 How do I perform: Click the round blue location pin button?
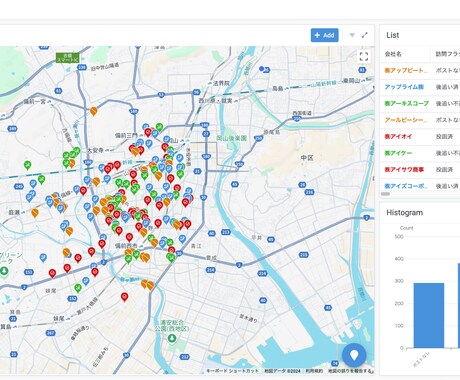pos(354,355)
